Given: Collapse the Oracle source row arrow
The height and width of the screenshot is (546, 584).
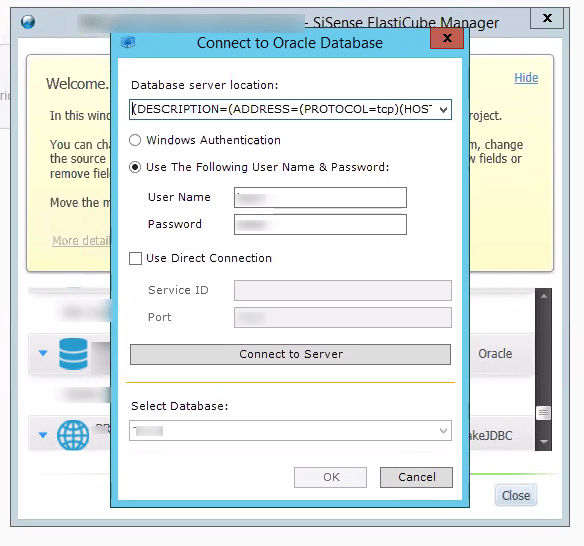Looking at the screenshot, I should 43,353.
